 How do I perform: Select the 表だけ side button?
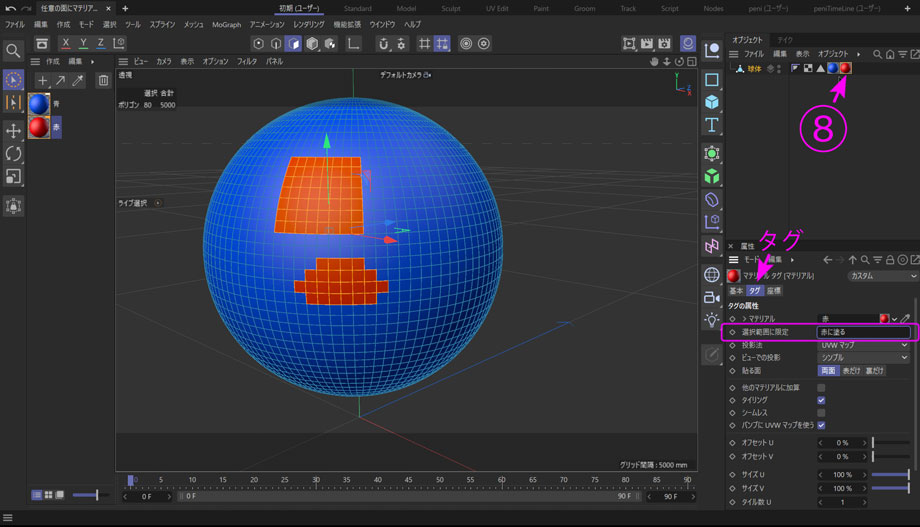(x=850, y=371)
